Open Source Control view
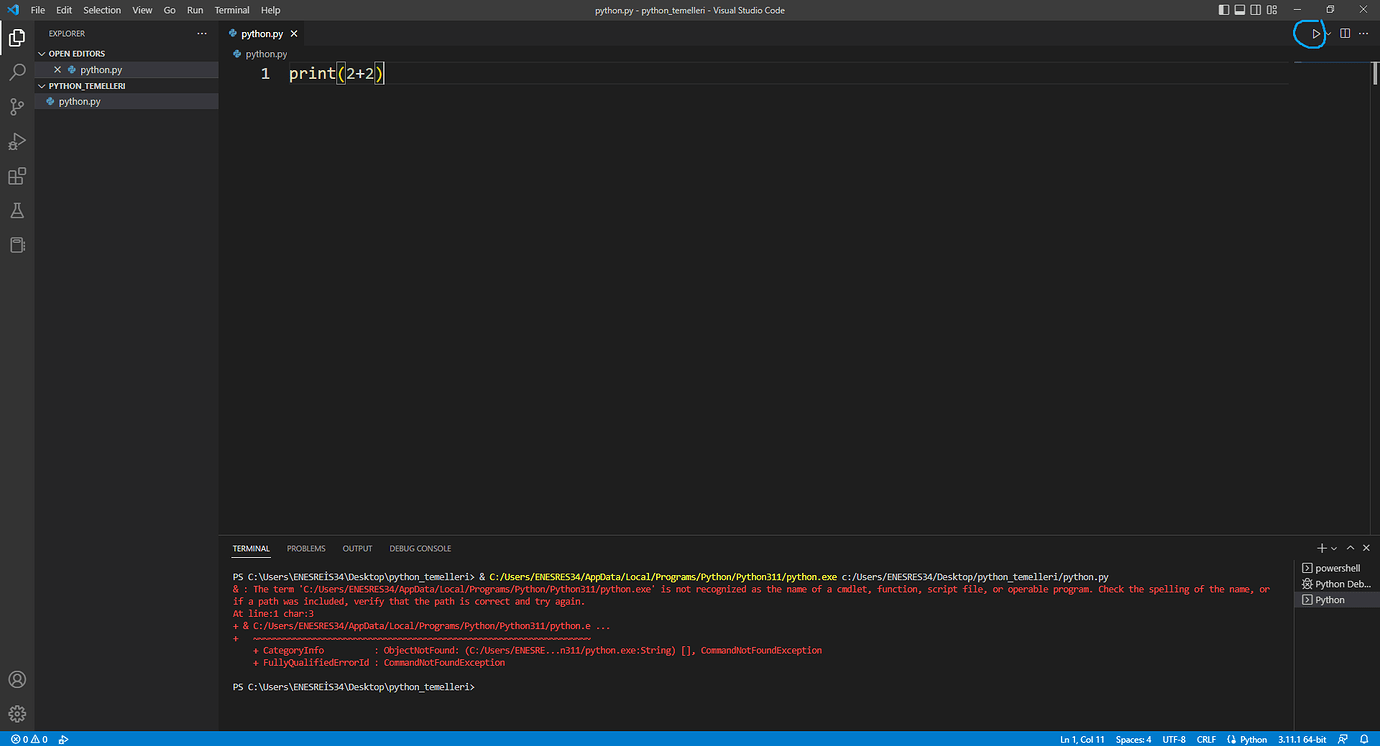Screen dimensions: 1380x746 pyautogui.click(x=16, y=106)
